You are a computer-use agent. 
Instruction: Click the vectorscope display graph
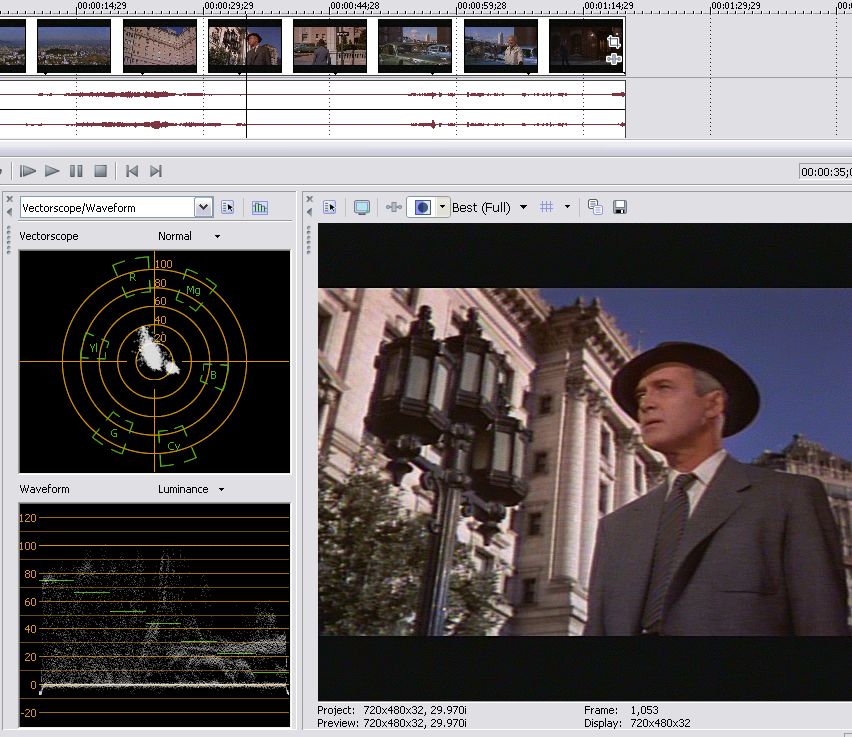point(155,361)
